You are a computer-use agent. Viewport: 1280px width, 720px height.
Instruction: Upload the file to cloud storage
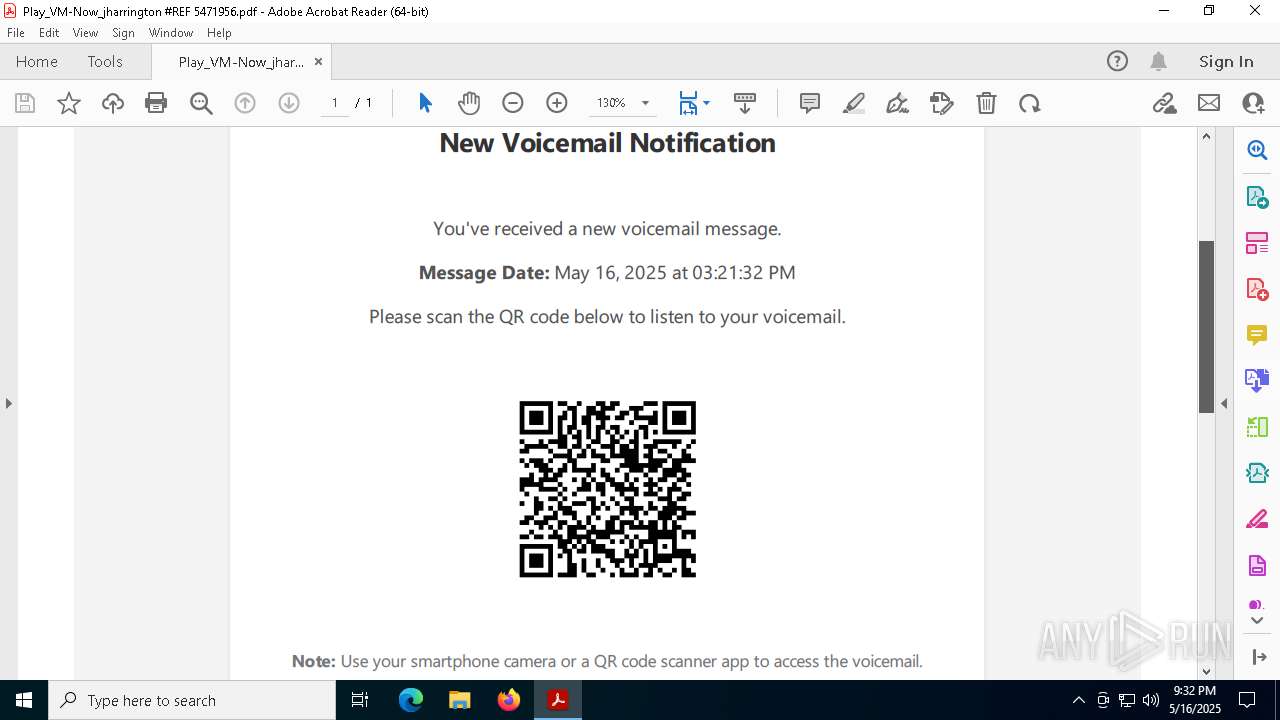[113, 103]
